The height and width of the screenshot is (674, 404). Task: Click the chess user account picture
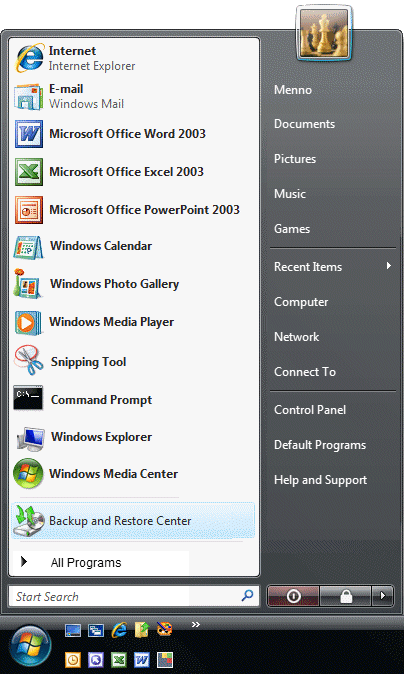(x=324, y=34)
